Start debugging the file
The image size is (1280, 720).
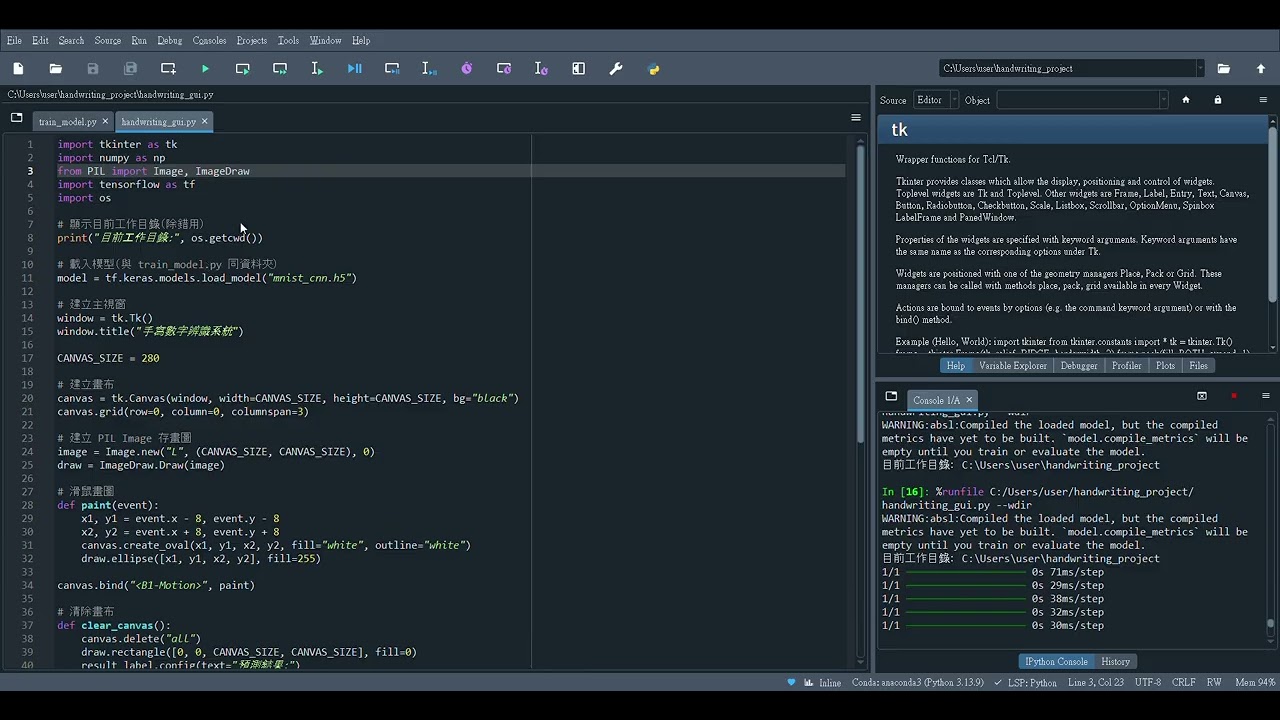(x=355, y=69)
